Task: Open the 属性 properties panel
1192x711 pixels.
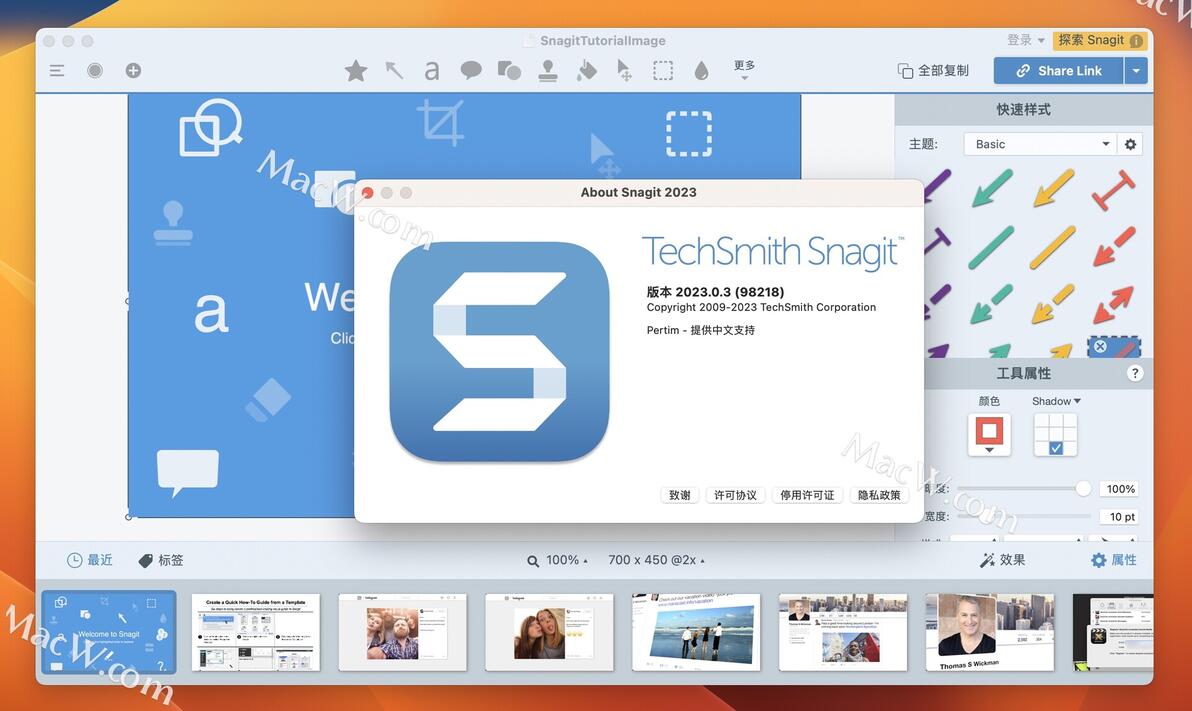Action: (1114, 560)
